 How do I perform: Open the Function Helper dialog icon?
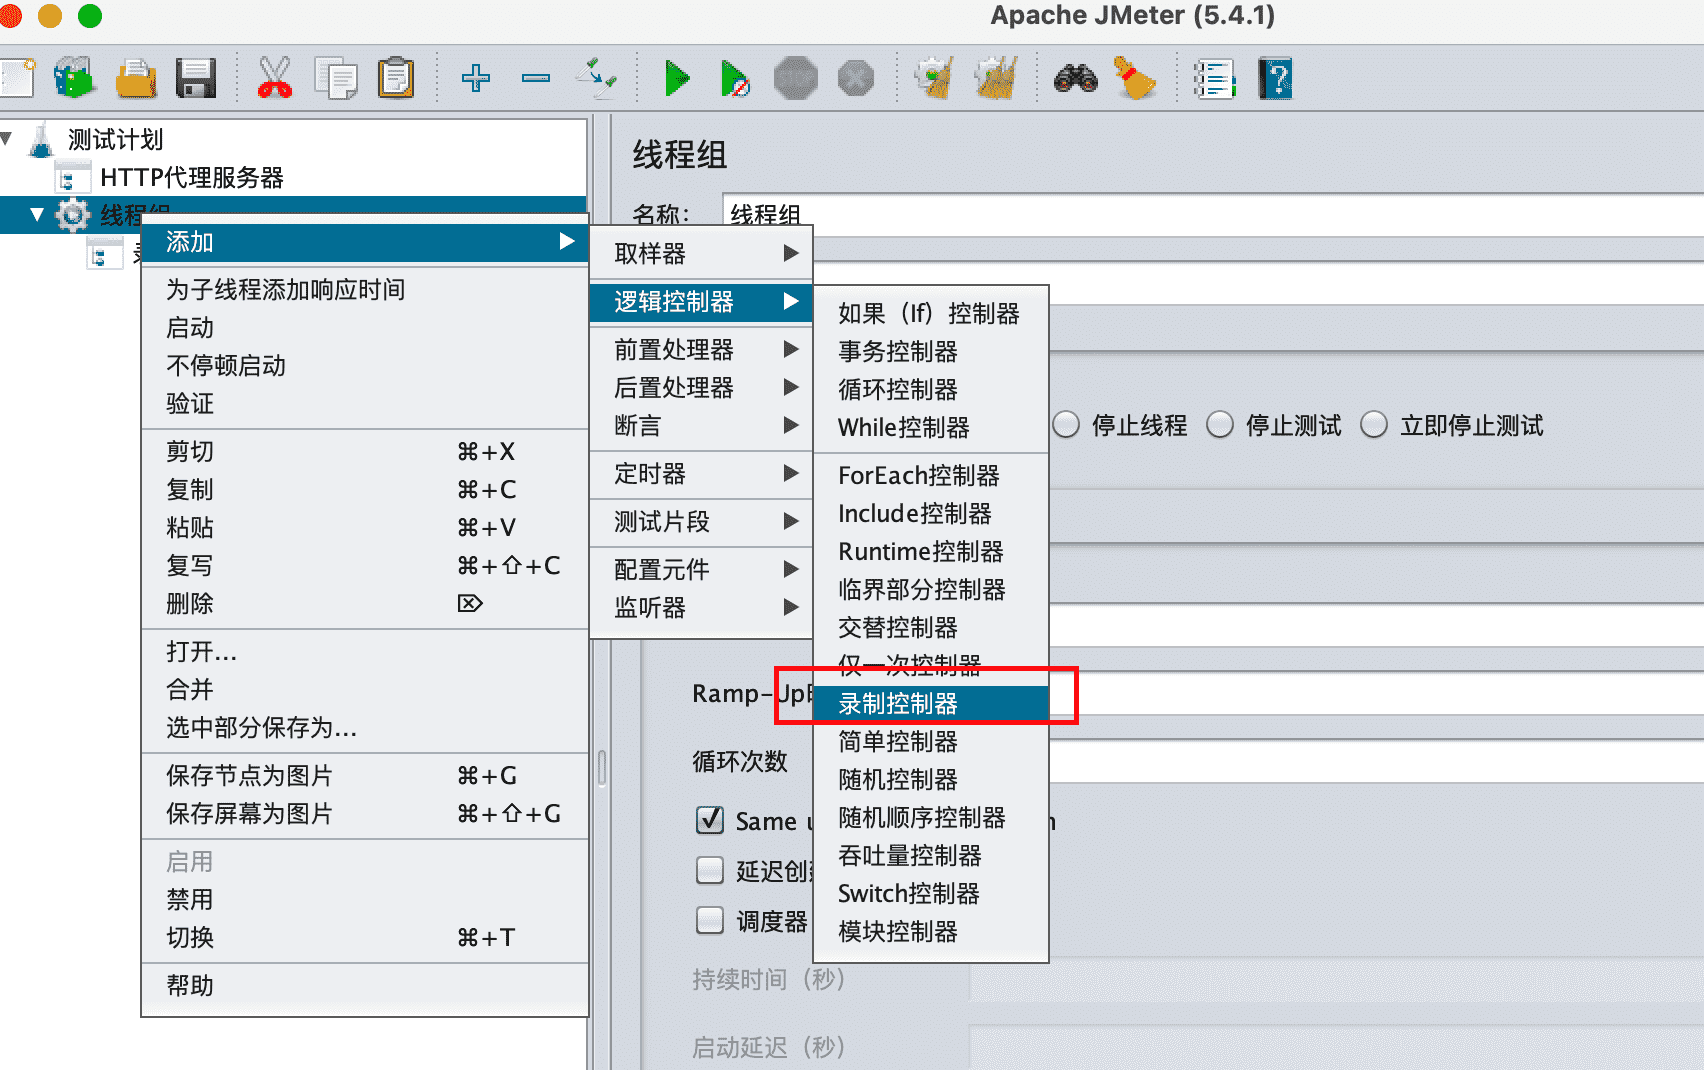click(x=1215, y=78)
